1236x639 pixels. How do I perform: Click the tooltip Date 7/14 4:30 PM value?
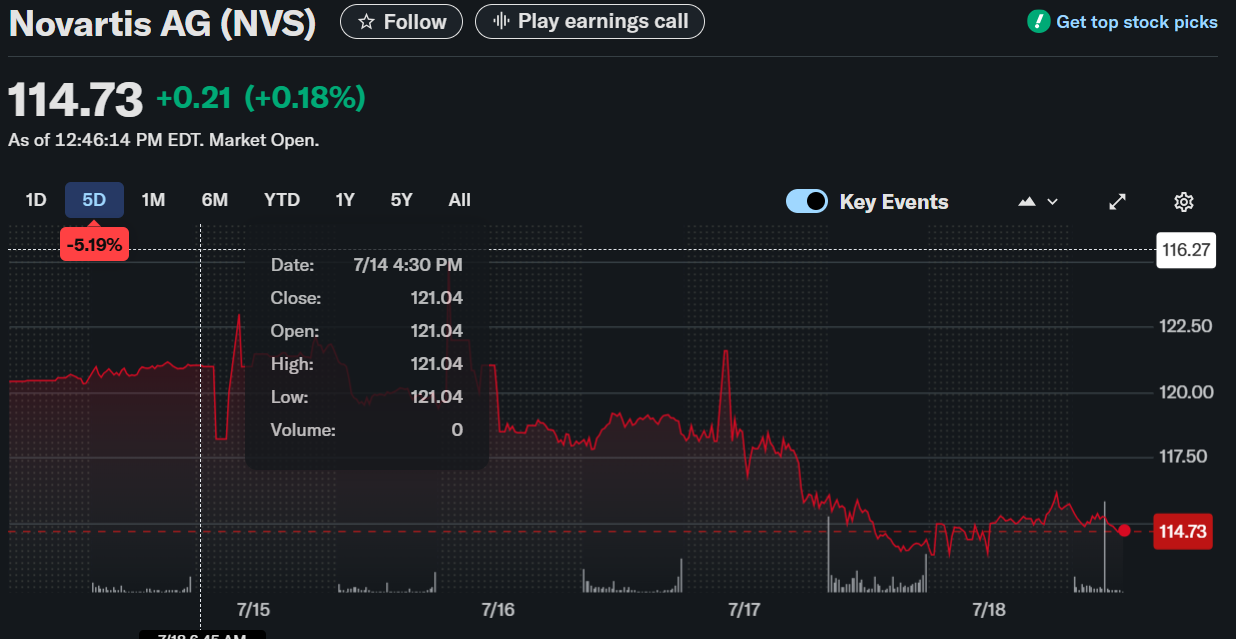point(408,265)
